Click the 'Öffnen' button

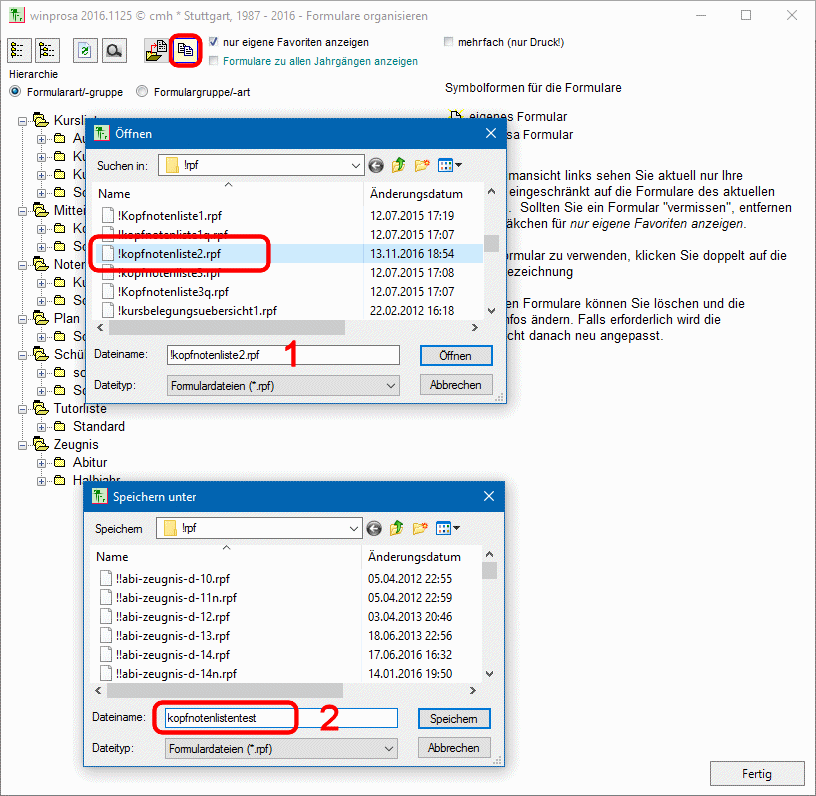coord(455,356)
